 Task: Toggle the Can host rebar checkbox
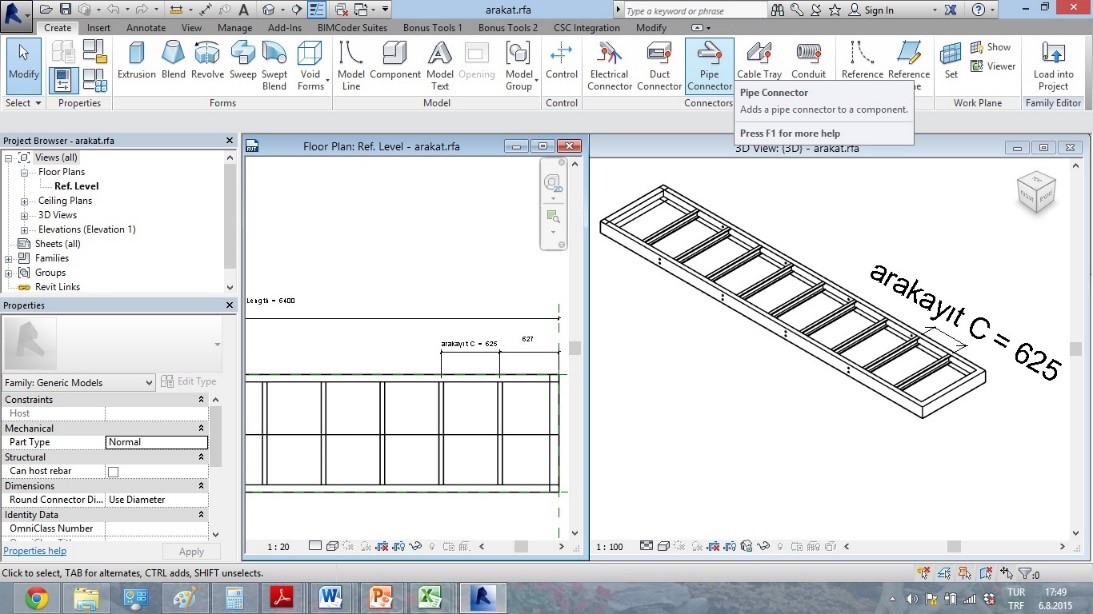tap(113, 471)
